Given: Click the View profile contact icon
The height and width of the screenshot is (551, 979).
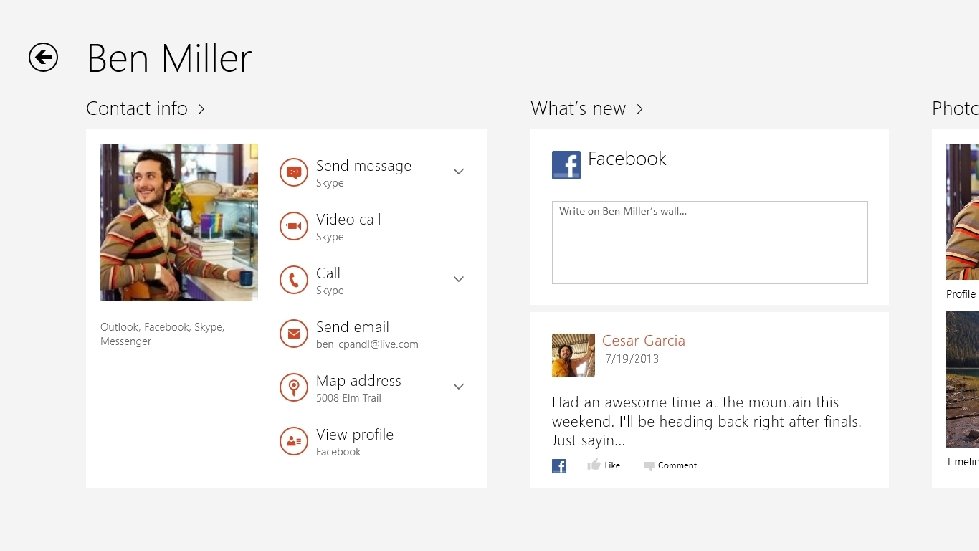Looking at the screenshot, I should point(293,441).
